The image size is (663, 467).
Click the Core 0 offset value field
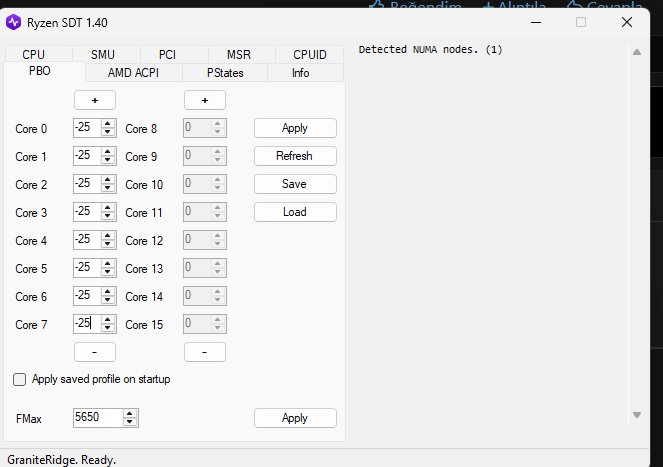(x=87, y=128)
